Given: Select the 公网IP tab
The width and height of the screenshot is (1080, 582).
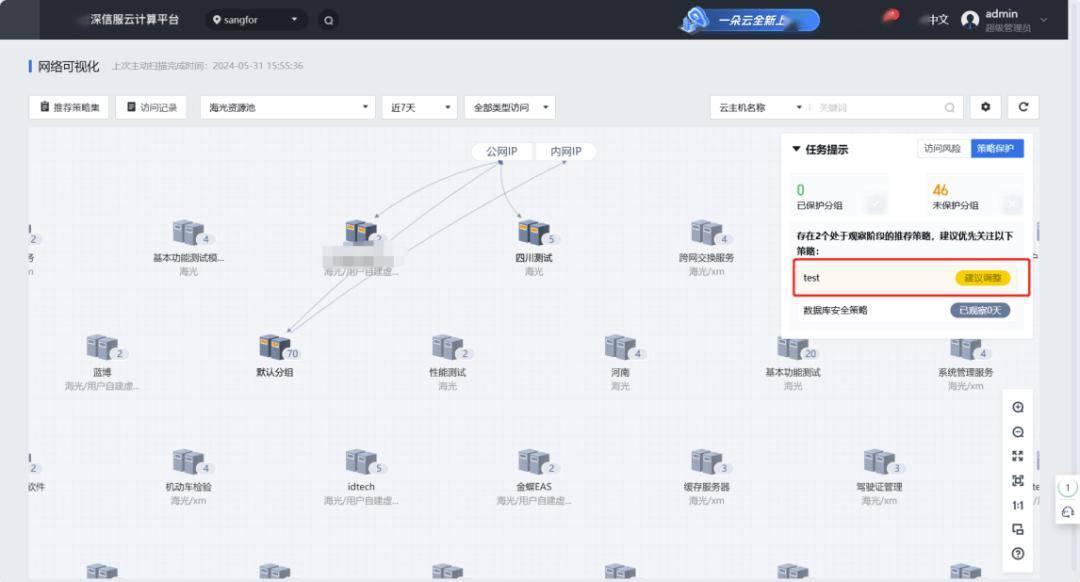Looking at the screenshot, I should [x=501, y=151].
